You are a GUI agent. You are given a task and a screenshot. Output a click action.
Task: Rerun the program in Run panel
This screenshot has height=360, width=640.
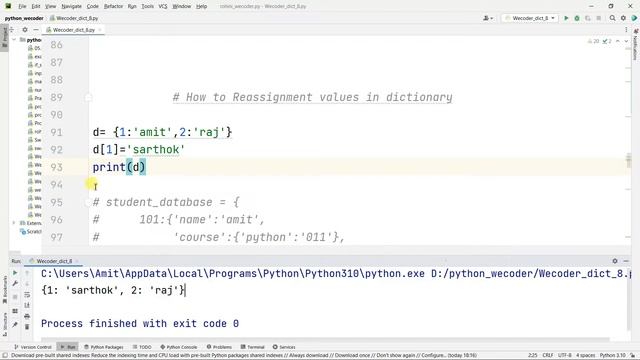click(x=15, y=273)
